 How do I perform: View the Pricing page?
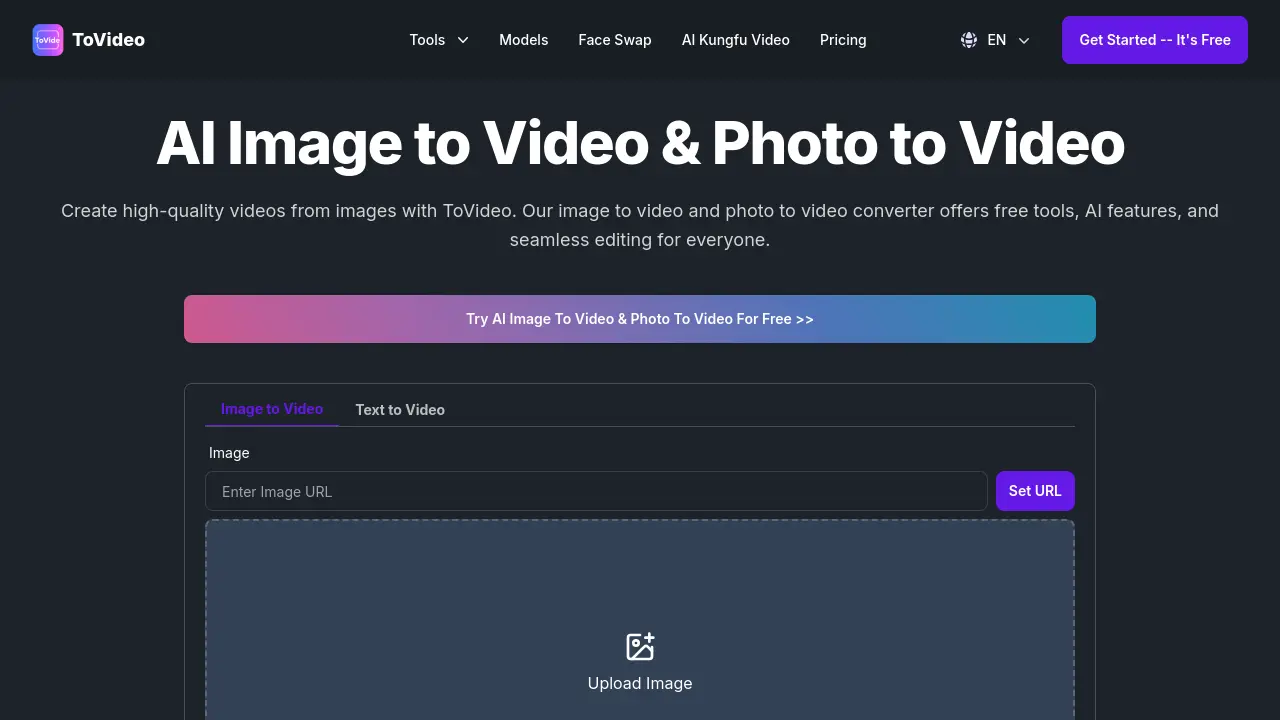click(843, 40)
